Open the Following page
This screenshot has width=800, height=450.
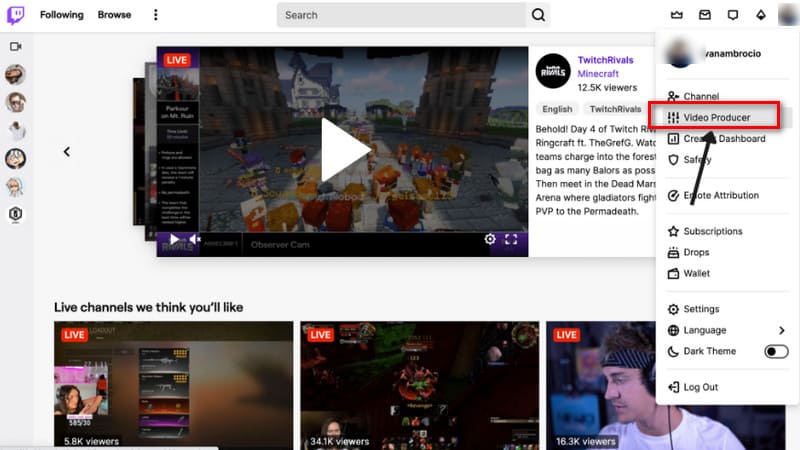click(62, 15)
